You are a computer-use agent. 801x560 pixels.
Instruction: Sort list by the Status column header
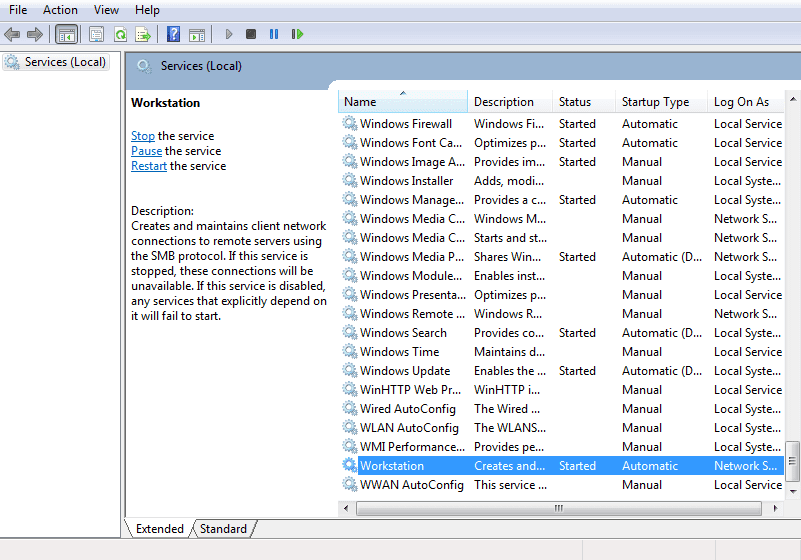[x=575, y=102]
